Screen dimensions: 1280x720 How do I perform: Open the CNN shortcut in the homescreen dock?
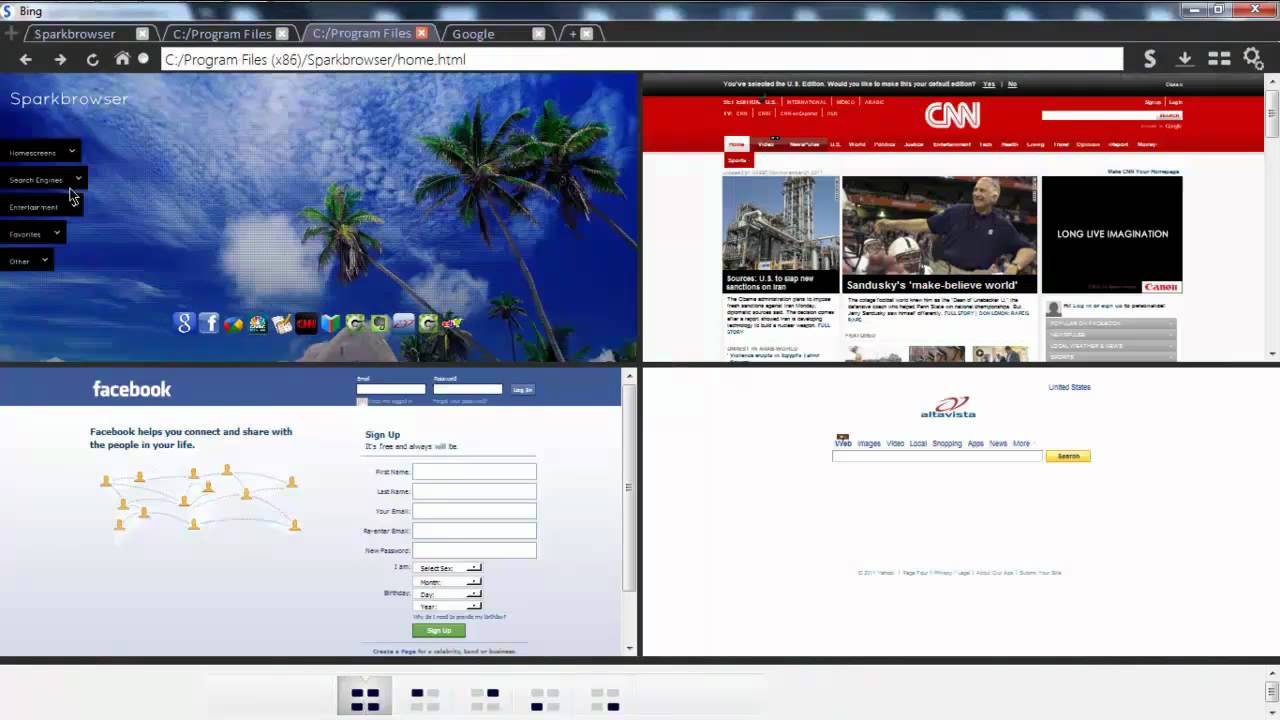(306, 323)
